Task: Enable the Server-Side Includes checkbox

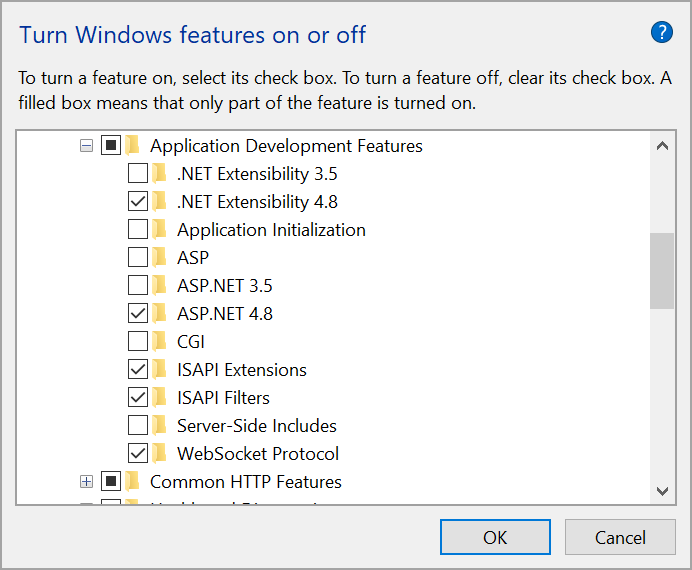Action: pyautogui.click(x=138, y=426)
